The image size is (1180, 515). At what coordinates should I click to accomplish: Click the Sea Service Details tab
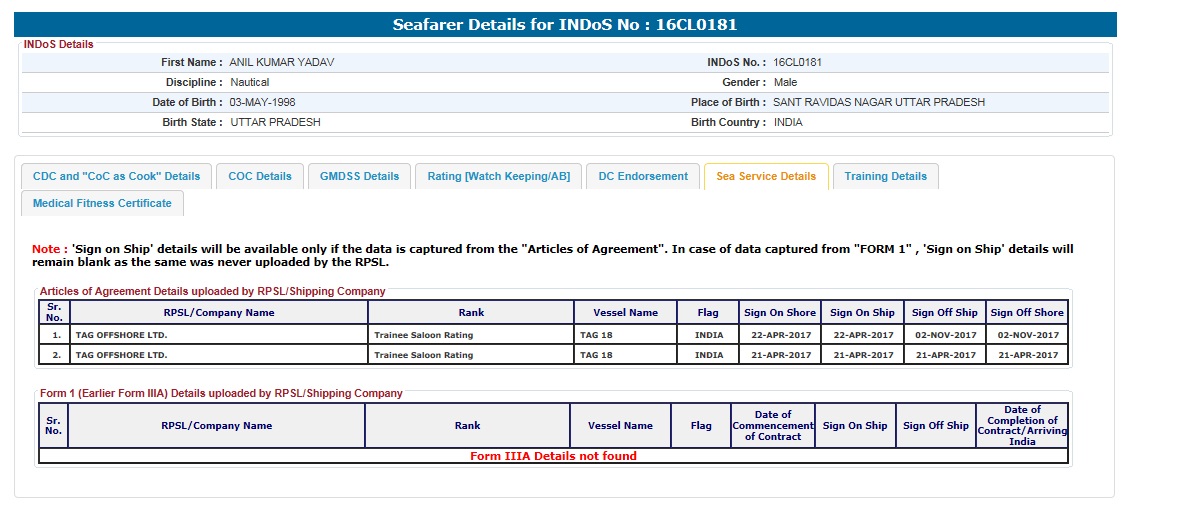tap(766, 176)
